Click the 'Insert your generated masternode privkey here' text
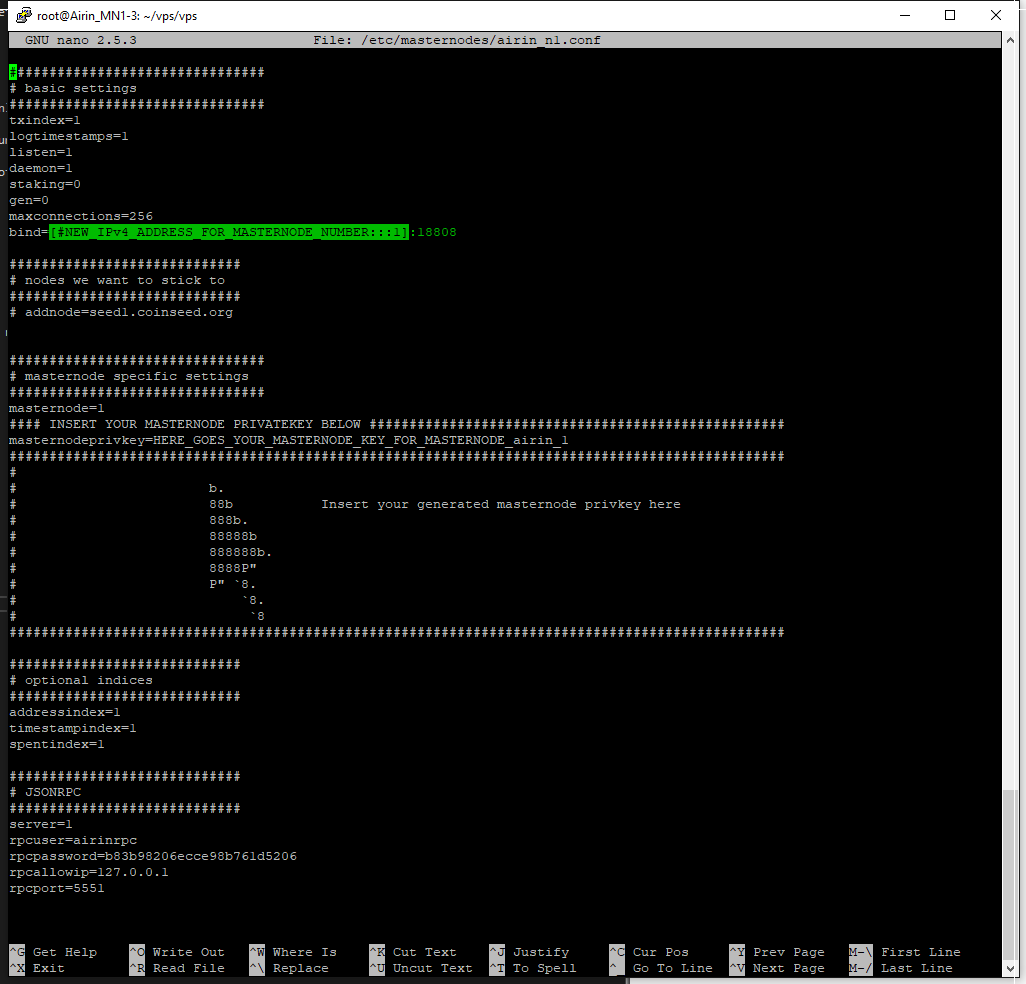The image size is (1026, 984). [x=501, y=504]
